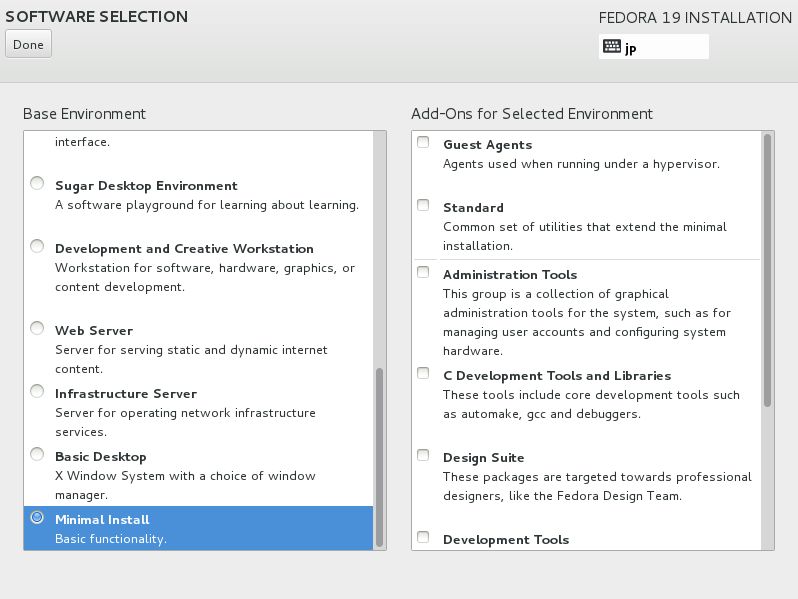The height and width of the screenshot is (599, 798).
Task: Pick the Basic Desktop radio button
Action: pos(37,453)
